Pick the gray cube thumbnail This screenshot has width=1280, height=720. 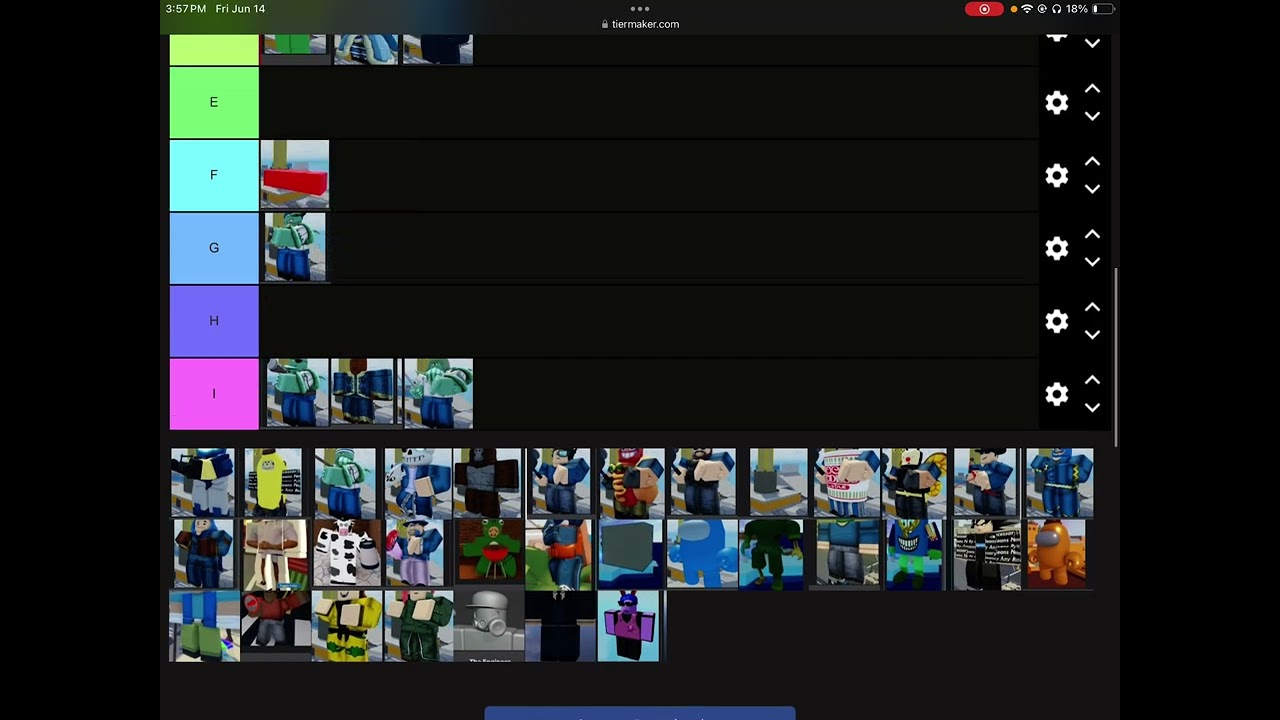point(631,554)
